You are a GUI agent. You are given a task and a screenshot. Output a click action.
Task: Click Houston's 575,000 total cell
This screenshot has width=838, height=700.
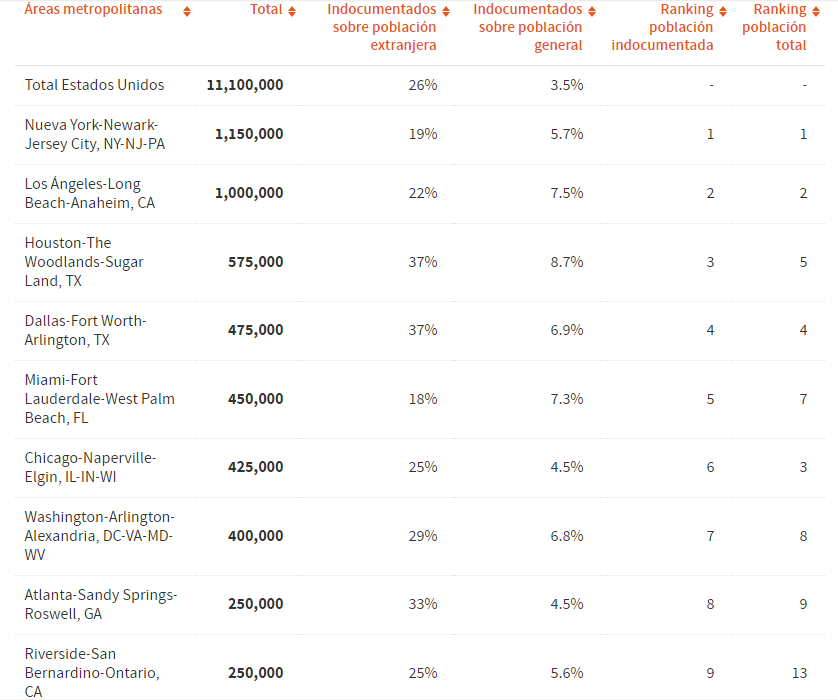pos(256,262)
